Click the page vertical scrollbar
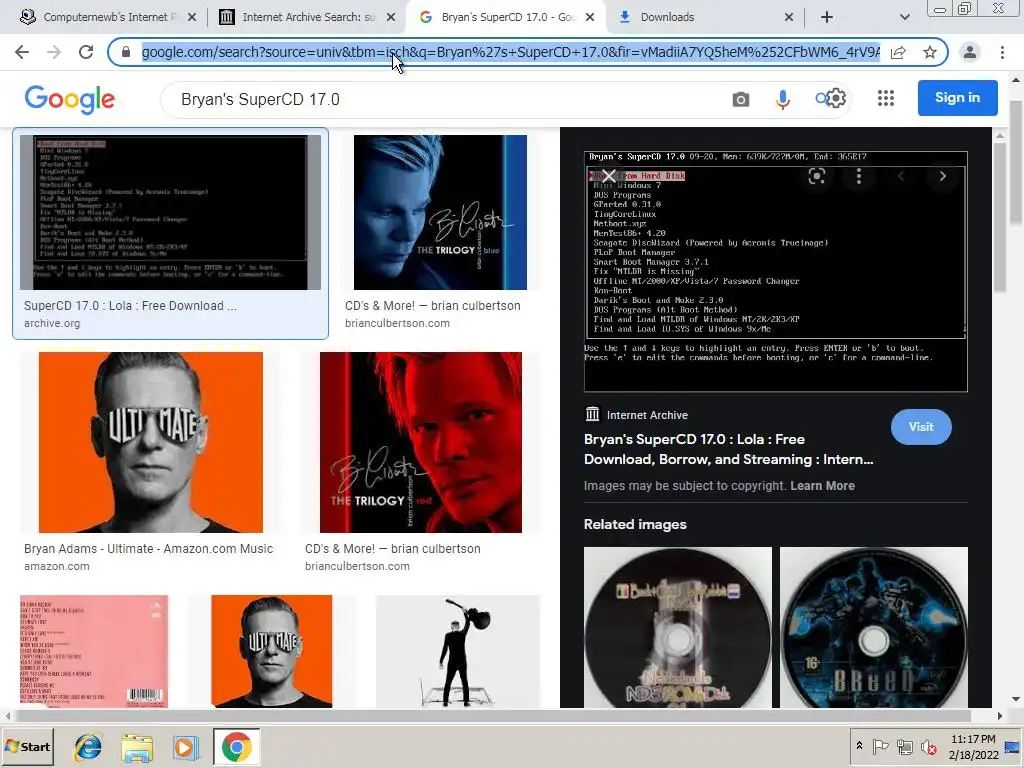 (x=1016, y=163)
